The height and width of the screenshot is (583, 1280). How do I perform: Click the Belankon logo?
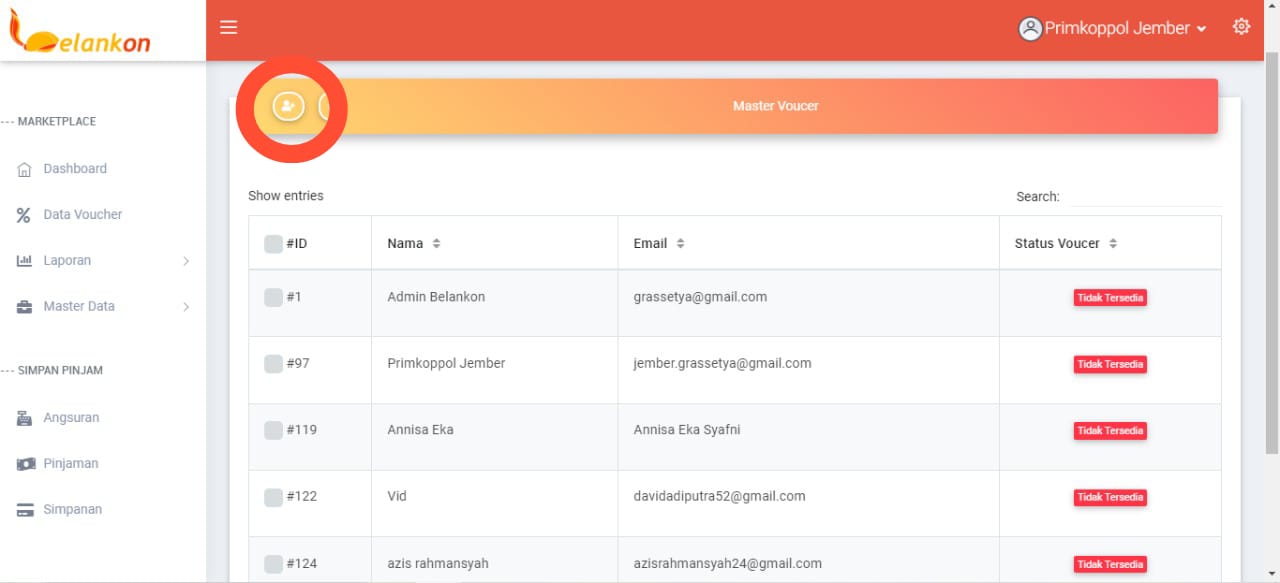point(80,32)
